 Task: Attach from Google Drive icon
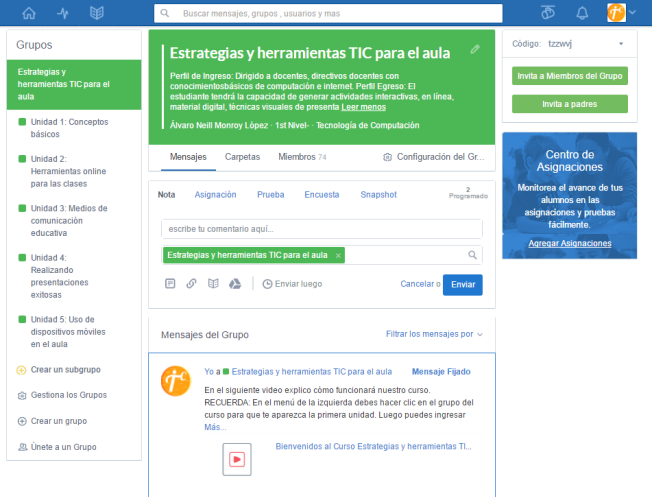[x=235, y=284]
